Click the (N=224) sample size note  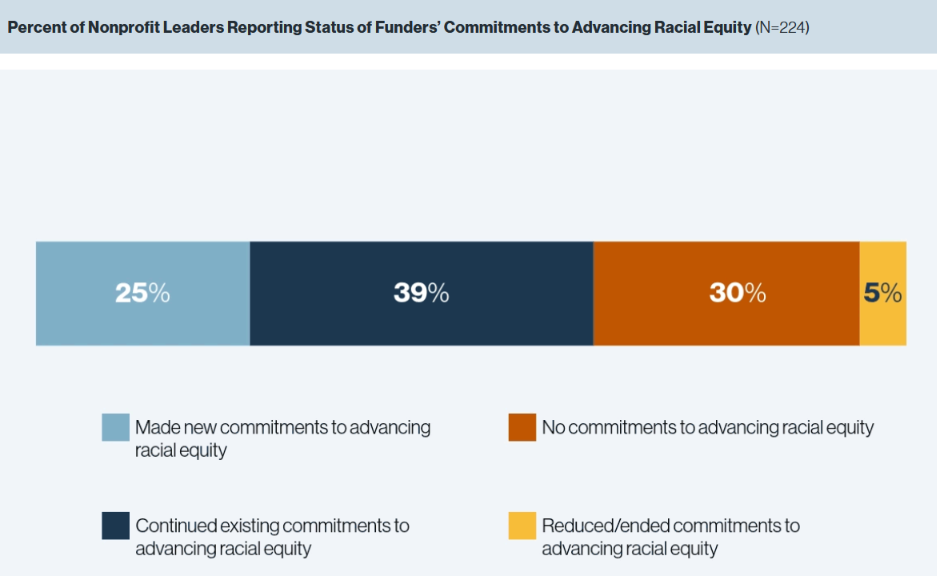pyautogui.click(x=782, y=27)
